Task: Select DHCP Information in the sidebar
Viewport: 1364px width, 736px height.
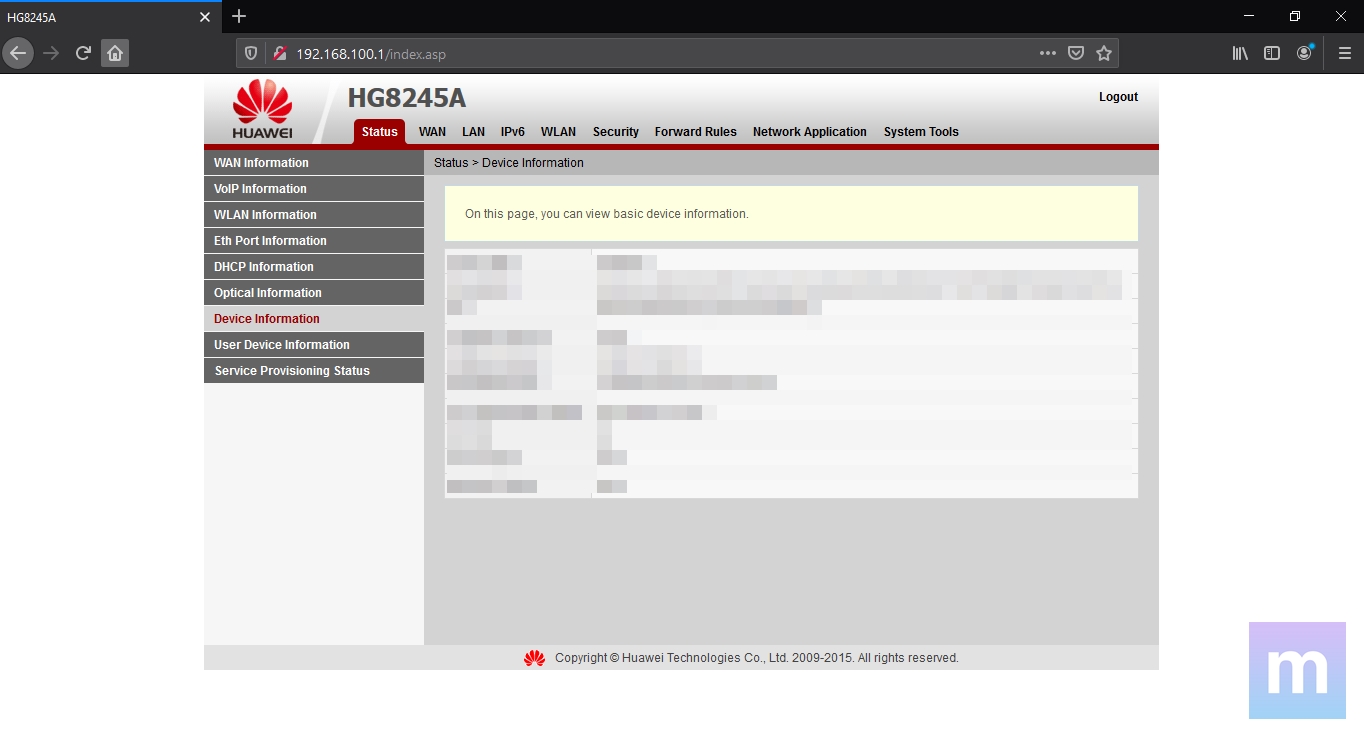Action: [x=263, y=266]
